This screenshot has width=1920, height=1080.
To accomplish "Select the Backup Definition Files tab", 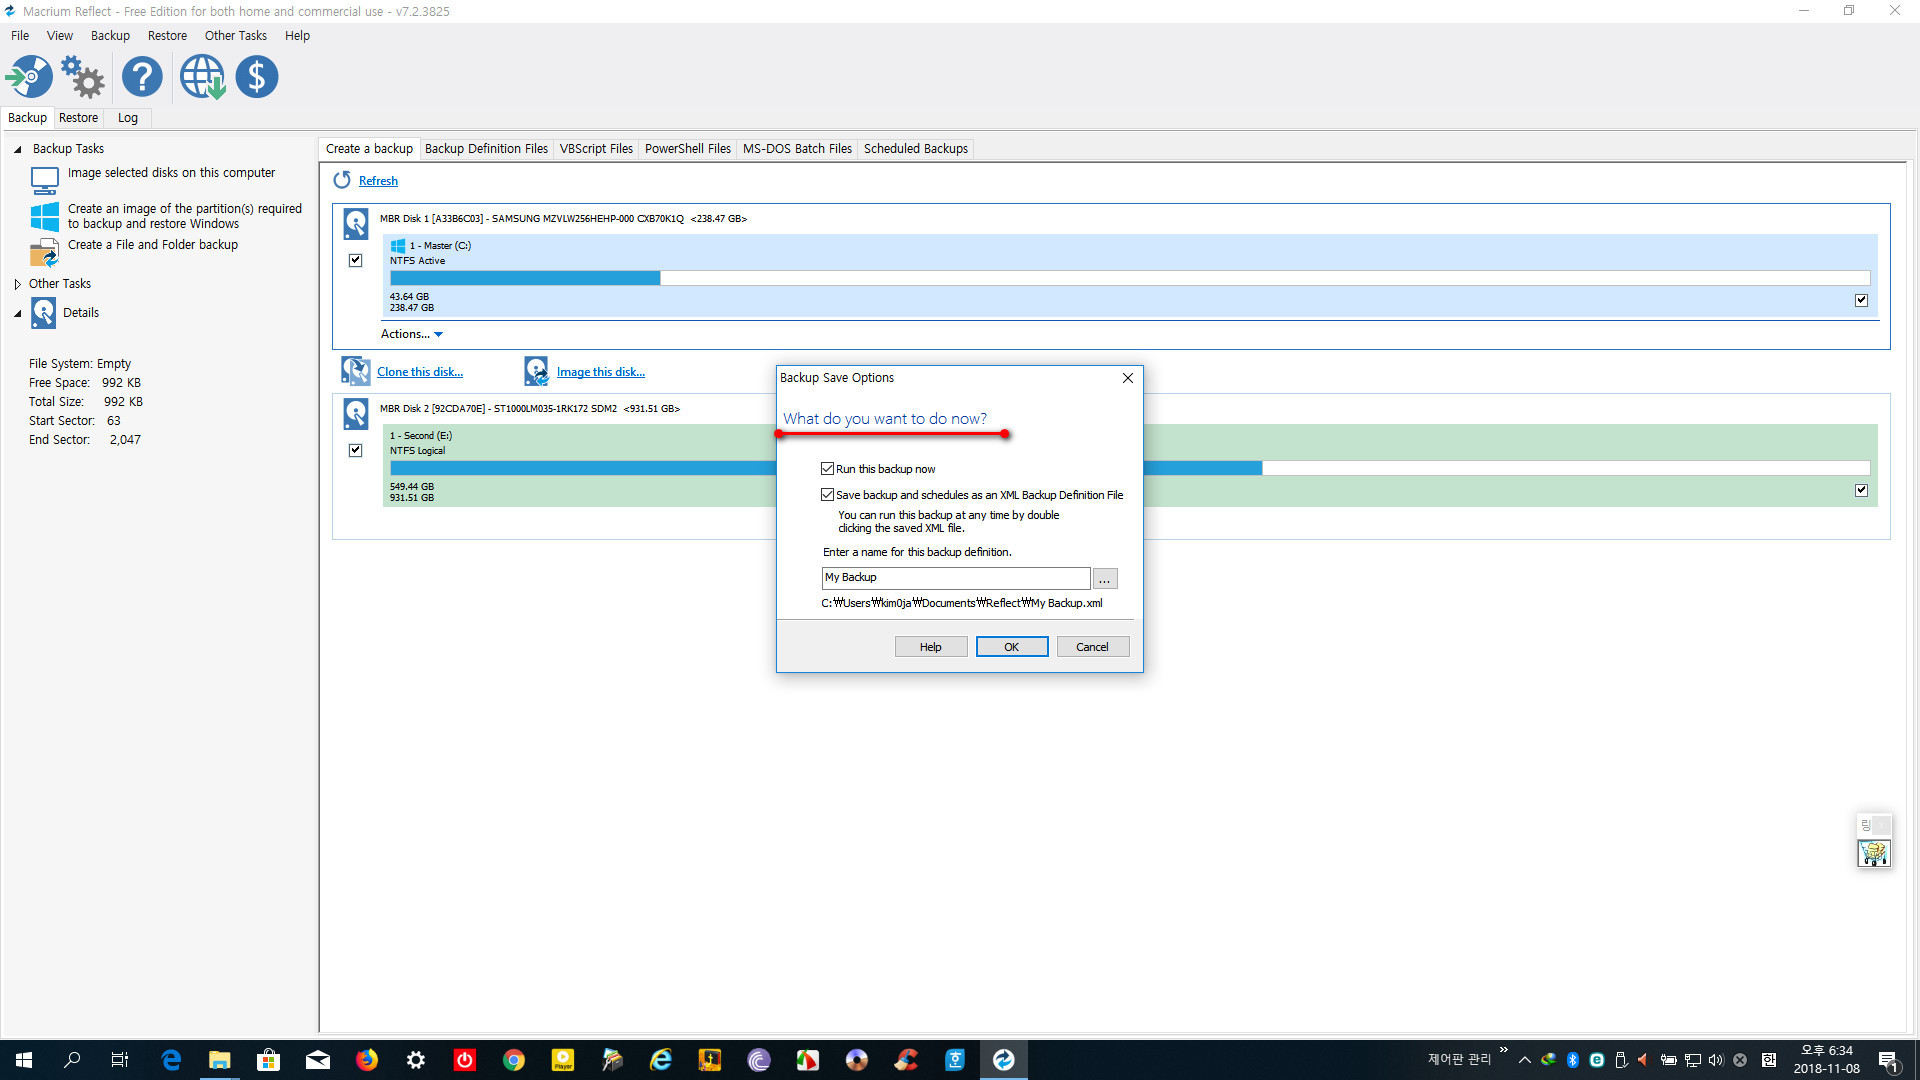I will click(485, 148).
